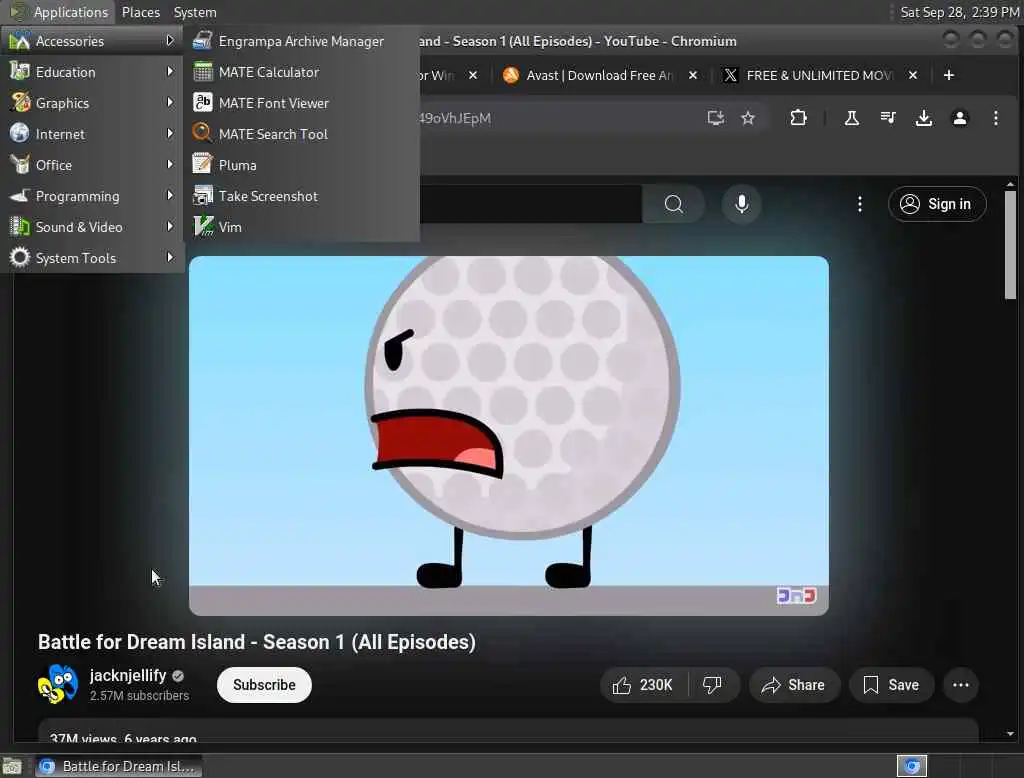Click the 2.57M subscribers text
Image resolution: width=1024 pixels, height=778 pixels.
coord(139,696)
